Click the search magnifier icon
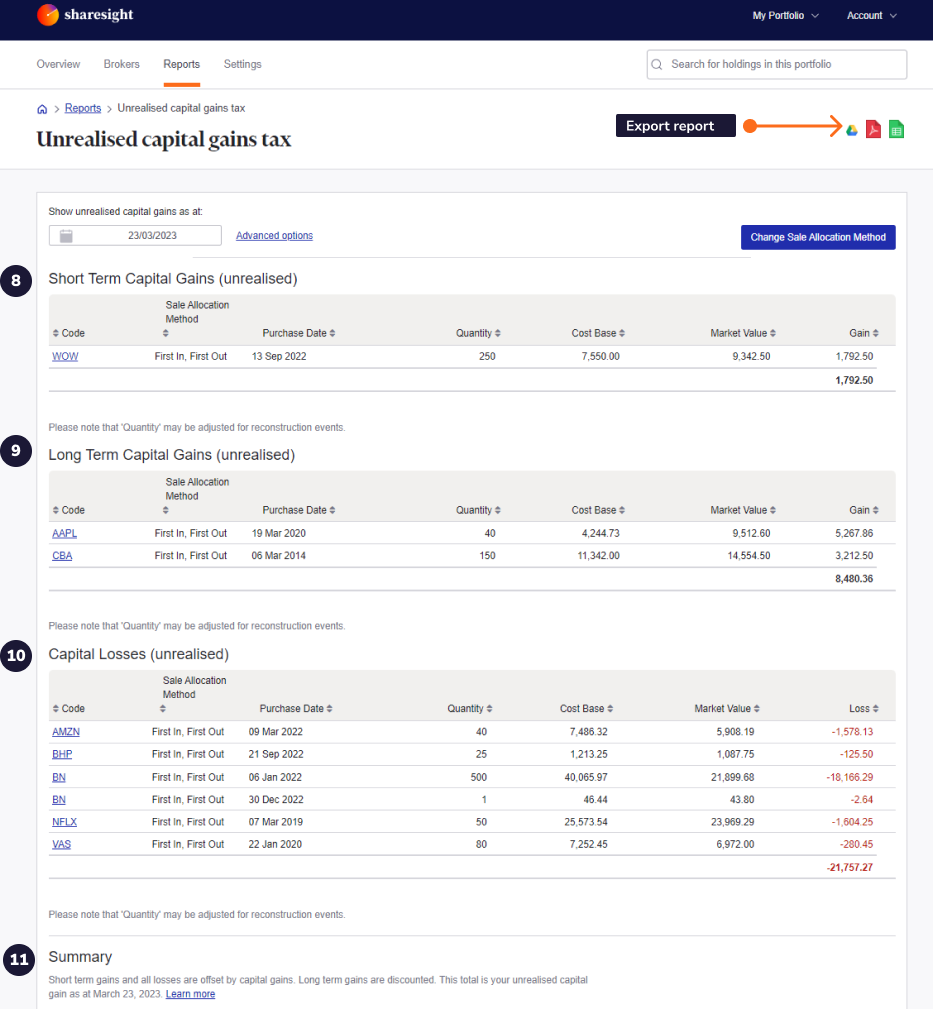The height and width of the screenshot is (1014, 933). pyautogui.click(x=657, y=65)
